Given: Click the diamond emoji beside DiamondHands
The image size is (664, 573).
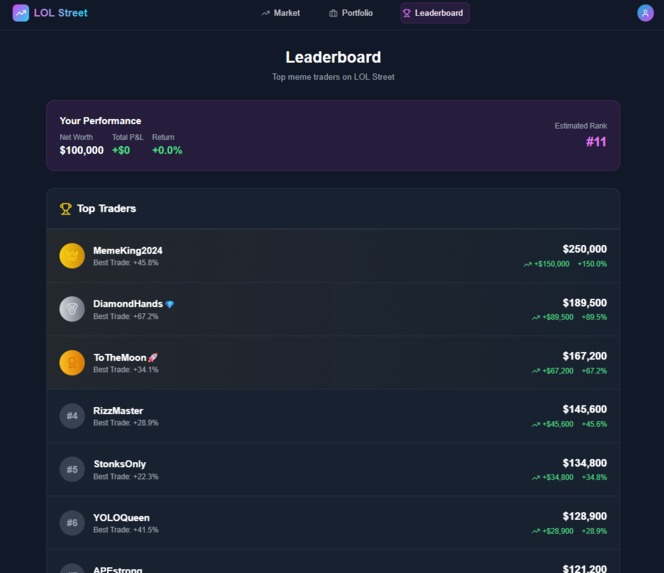Looking at the screenshot, I should 169,304.
